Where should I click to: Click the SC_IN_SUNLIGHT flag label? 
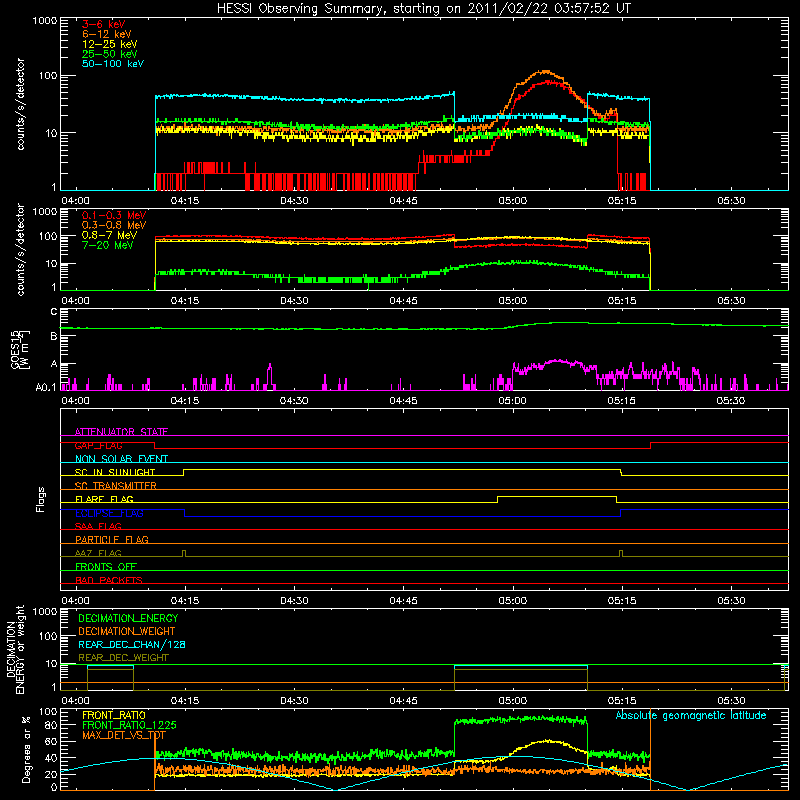tap(115, 472)
